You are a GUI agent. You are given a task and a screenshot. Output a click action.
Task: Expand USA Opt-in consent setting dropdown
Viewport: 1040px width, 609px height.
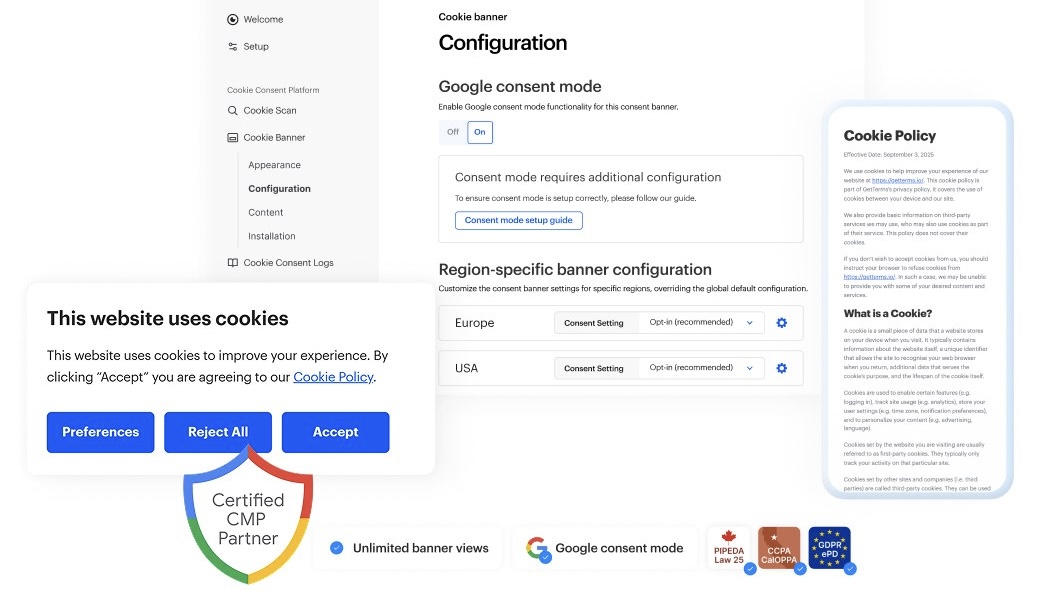704,368
